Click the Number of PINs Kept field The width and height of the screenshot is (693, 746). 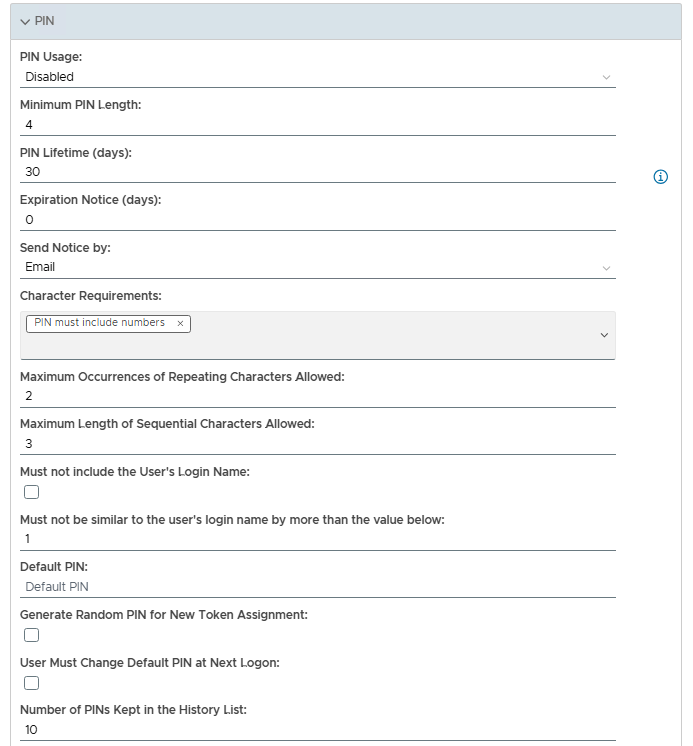[317, 730]
